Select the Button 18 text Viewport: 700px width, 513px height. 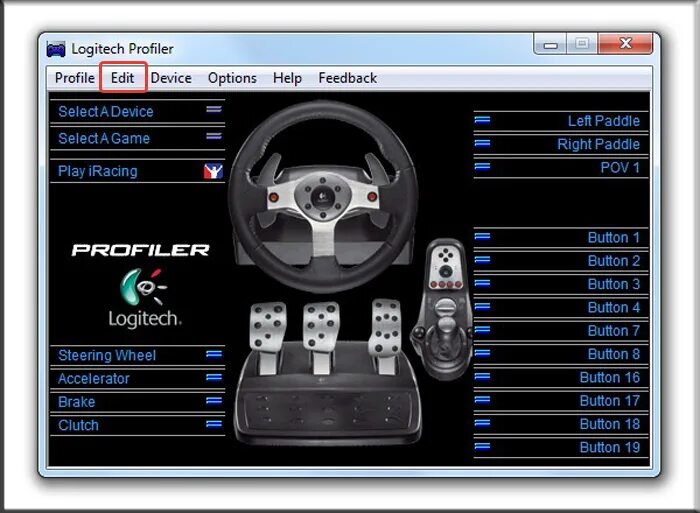(610, 424)
